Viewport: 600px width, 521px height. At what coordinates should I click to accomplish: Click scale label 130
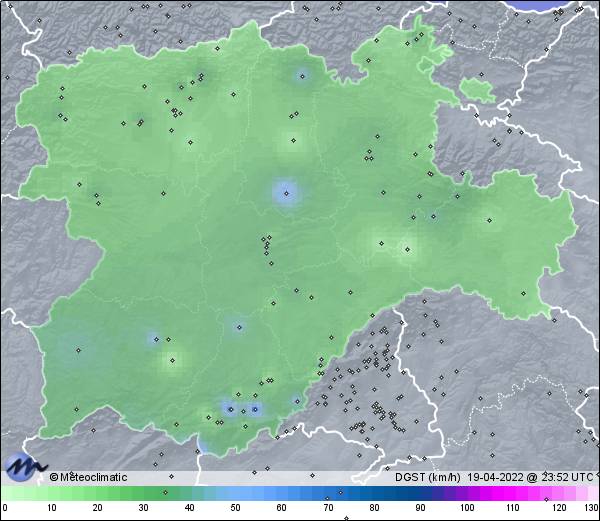[x=592, y=508]
